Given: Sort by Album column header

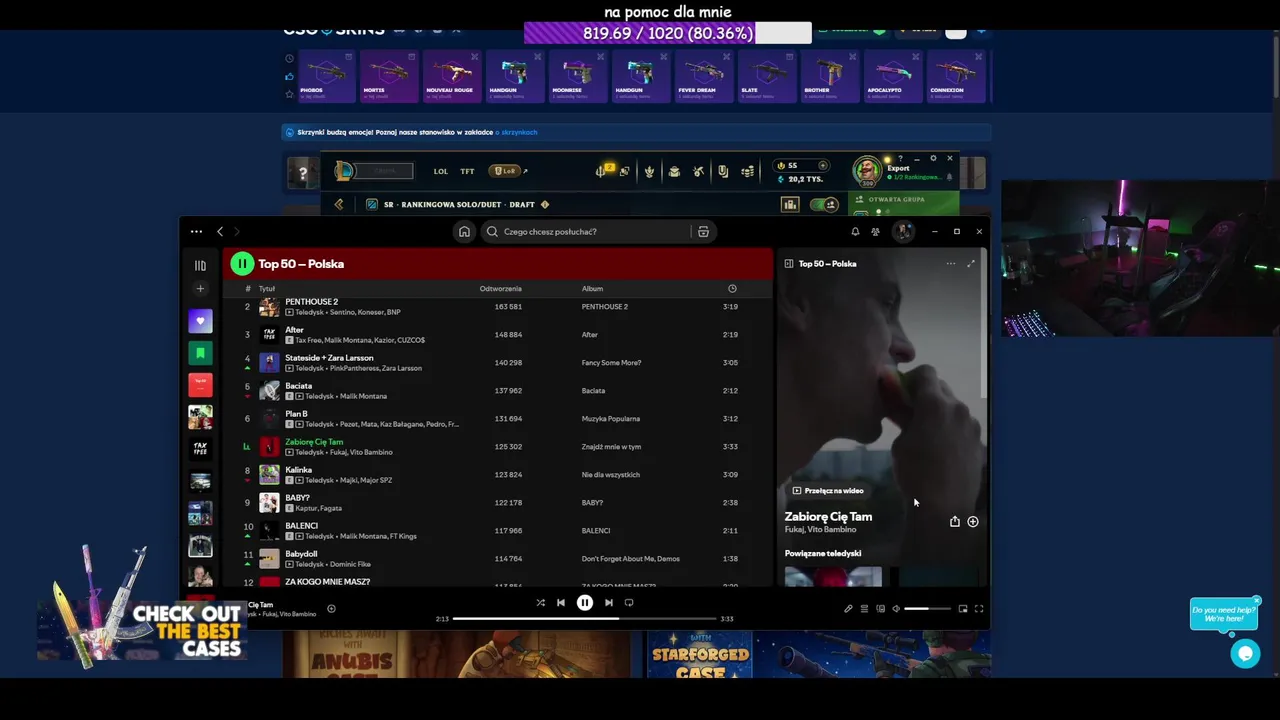Looking at the screenshot, I should click(x=592, y=289).
